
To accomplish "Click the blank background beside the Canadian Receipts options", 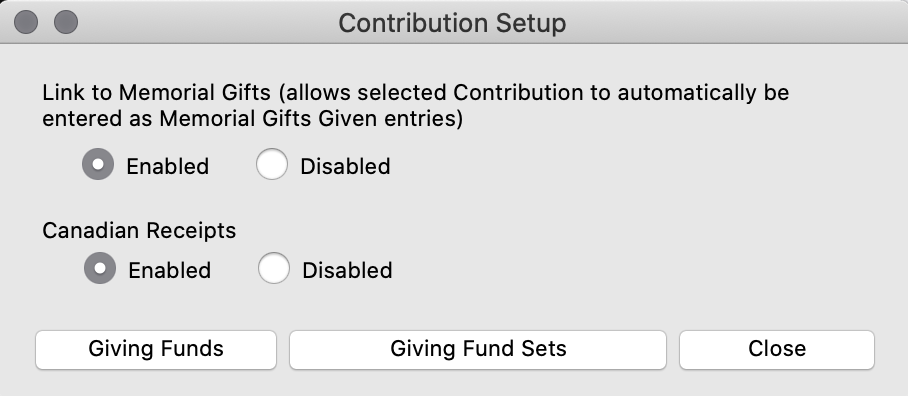I will 637,269.
